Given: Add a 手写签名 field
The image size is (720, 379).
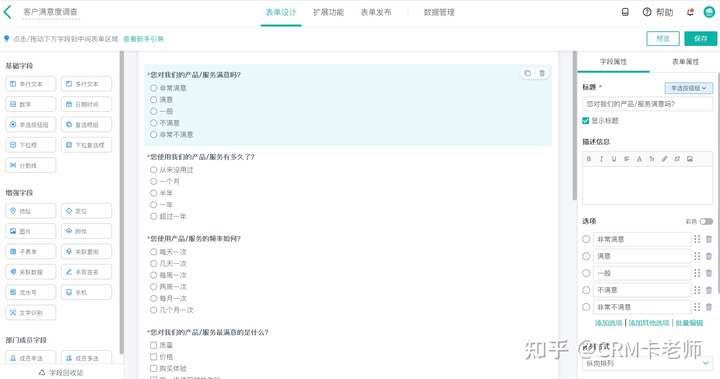Looking at the screenshot, I should (86, 272).
